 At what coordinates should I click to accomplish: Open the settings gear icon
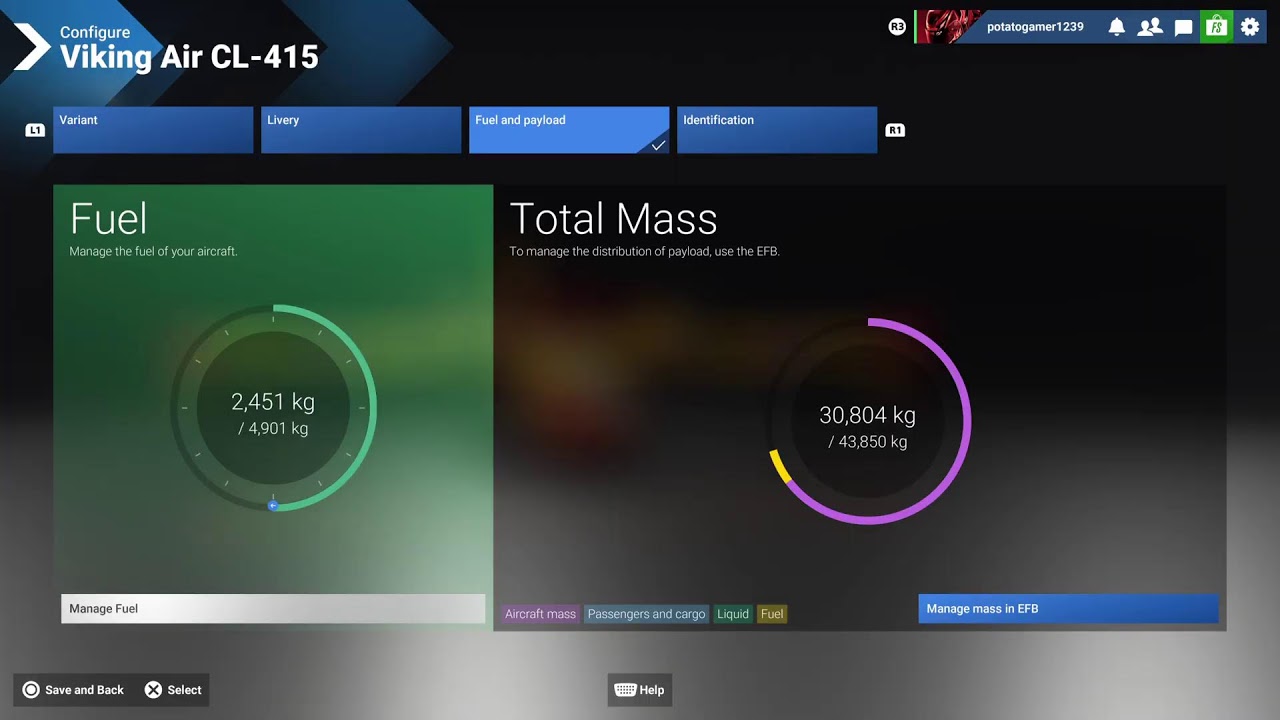(1250, 27)
